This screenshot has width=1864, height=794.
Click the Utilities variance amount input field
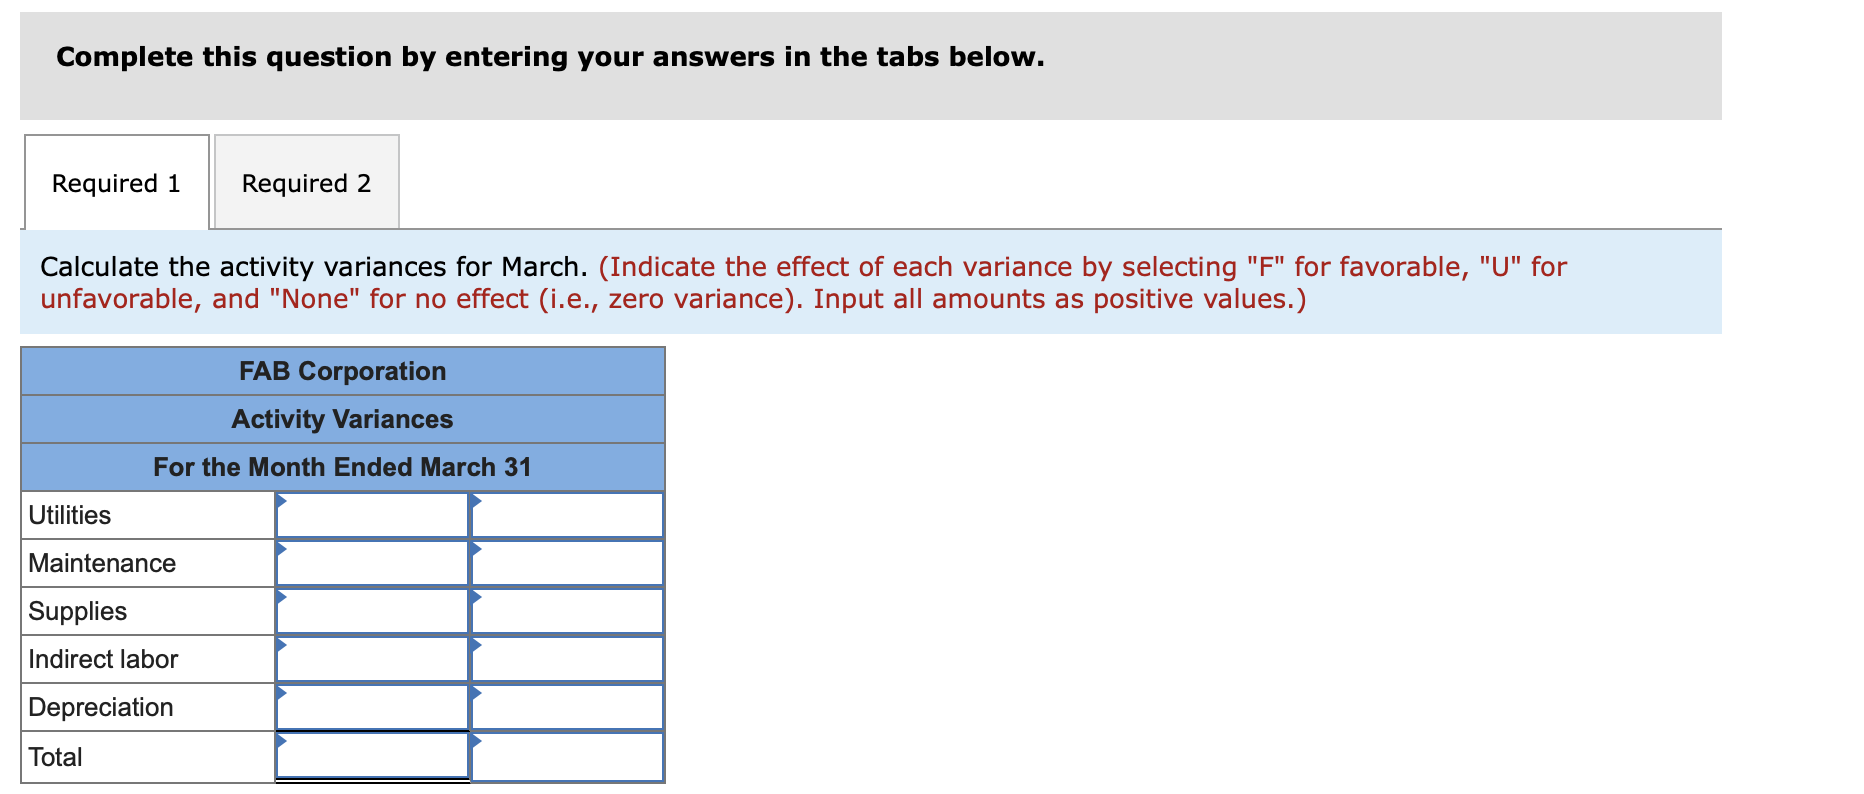coord(372,515)
